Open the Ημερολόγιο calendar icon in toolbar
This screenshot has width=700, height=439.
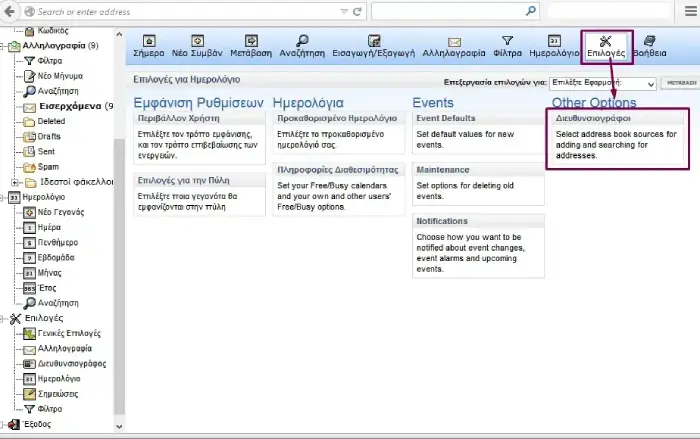tap(554, 41)
